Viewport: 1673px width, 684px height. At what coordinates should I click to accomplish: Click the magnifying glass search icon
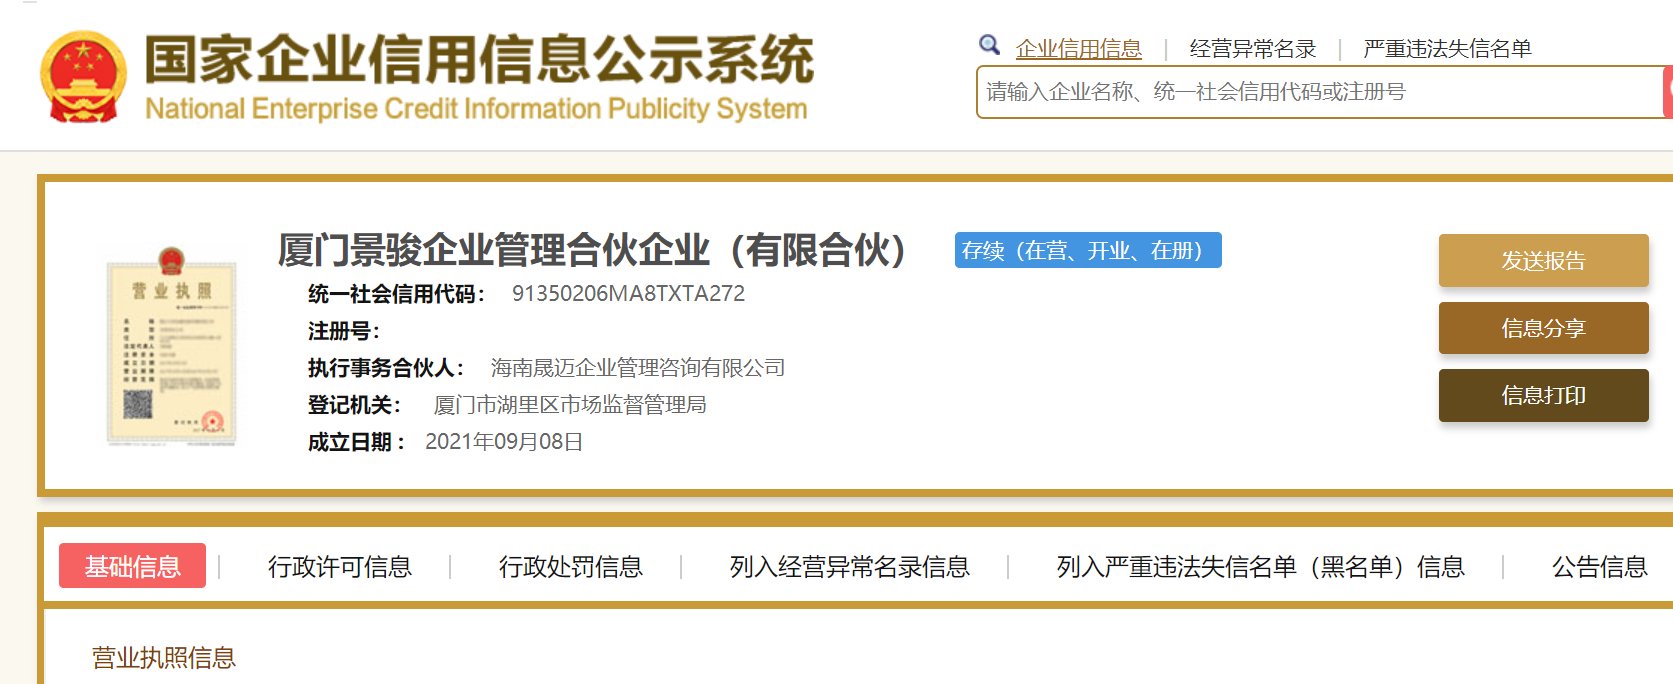pyautogui.click(x=989, y=45)
